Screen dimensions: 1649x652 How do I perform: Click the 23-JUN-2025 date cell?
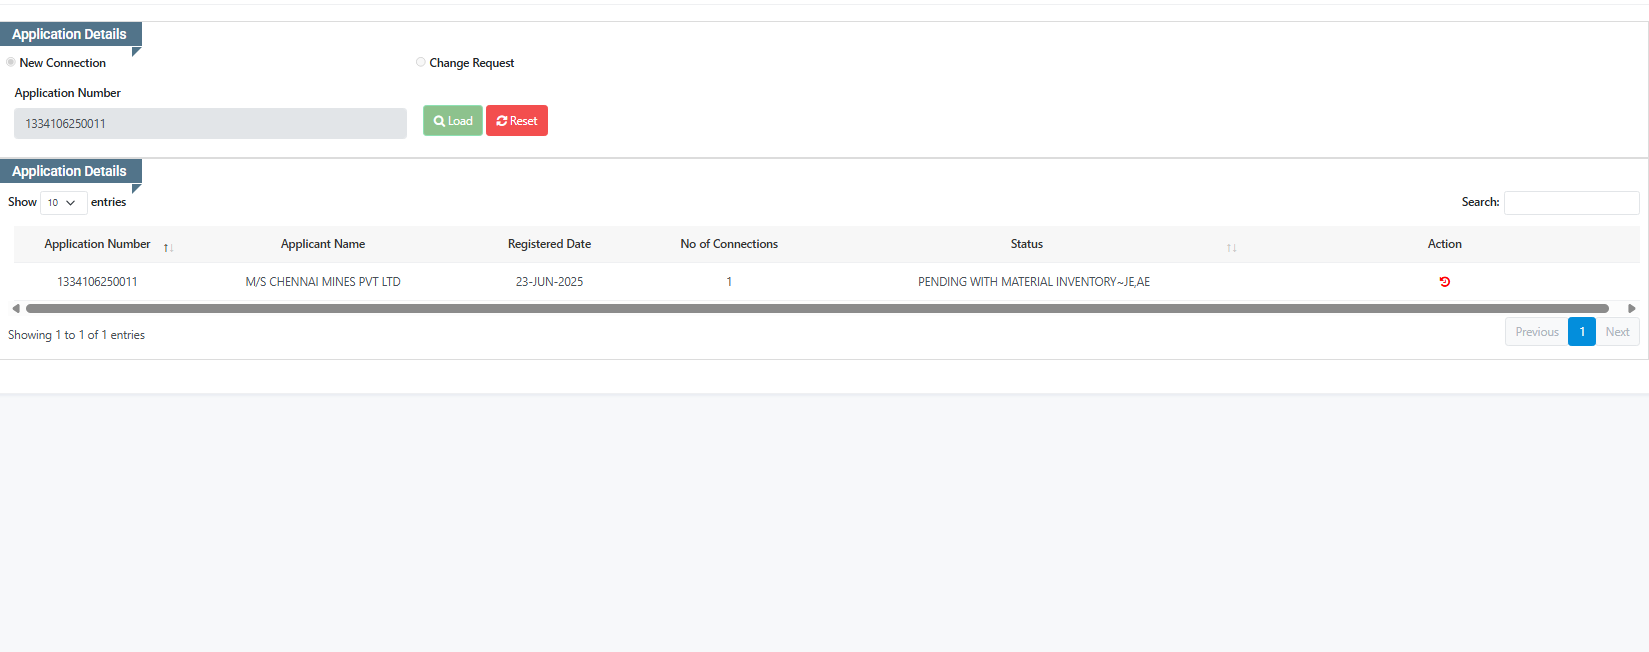549,282
